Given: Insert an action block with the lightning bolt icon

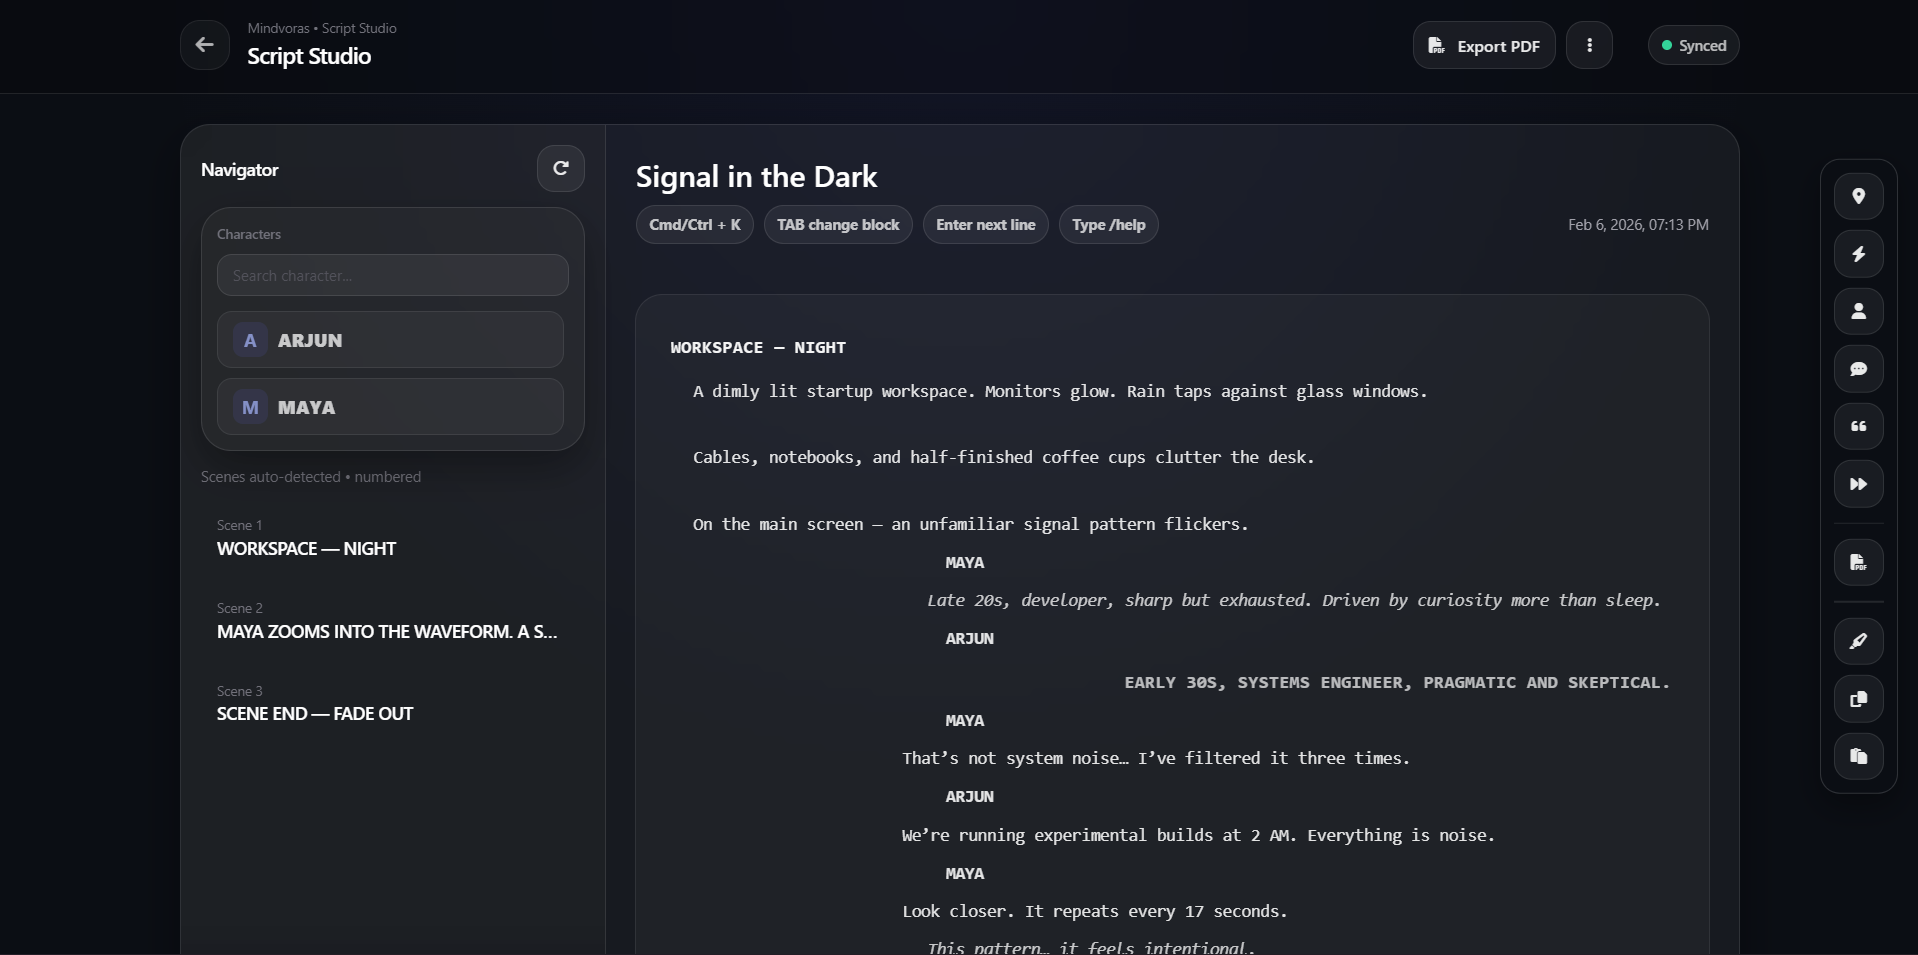Looking at the screenshot, I should click(x=1859, y=254).
